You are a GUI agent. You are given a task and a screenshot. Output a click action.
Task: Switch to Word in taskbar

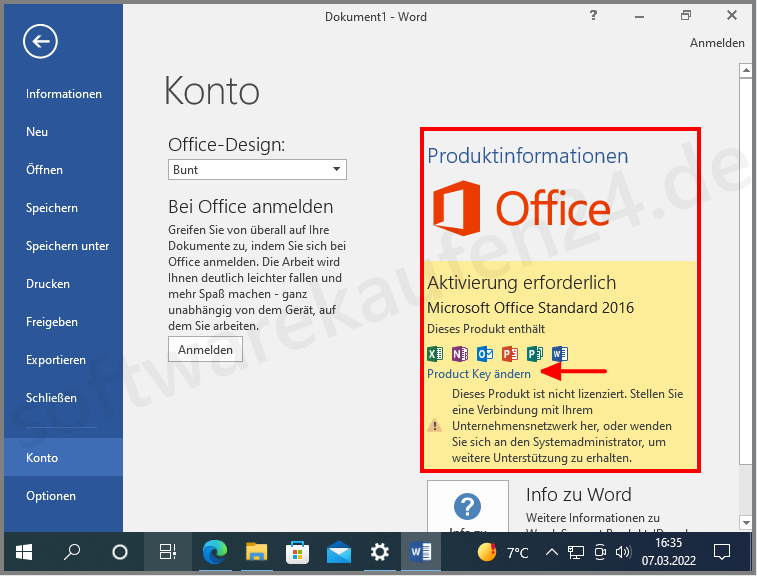click(x=421, y=552)
